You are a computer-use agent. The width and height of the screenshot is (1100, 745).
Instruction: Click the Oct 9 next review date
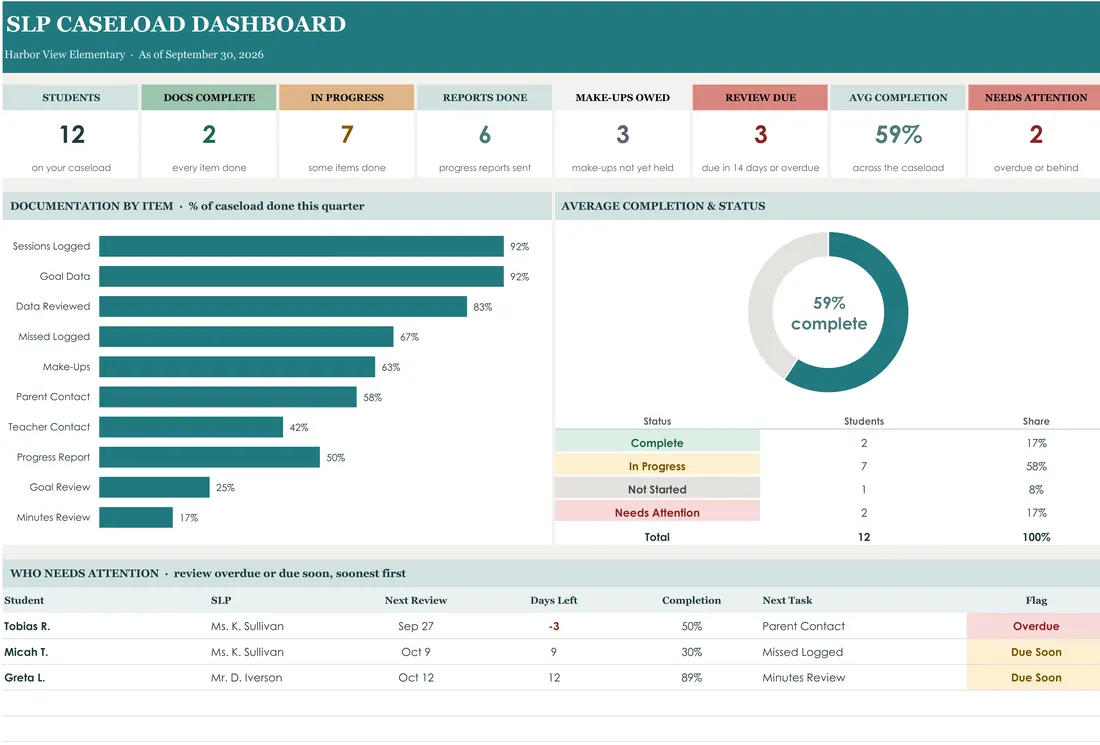[415, 652]
